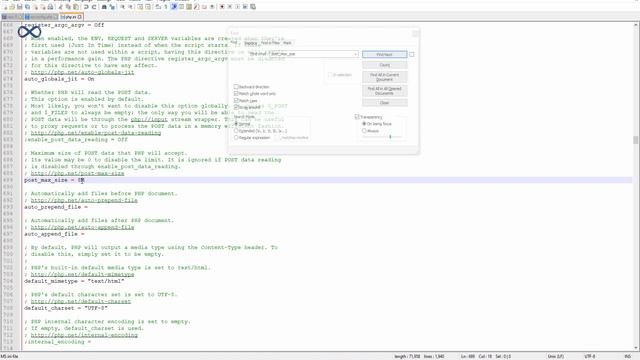Image resolution: width=640 pixels, height=360 pixels.
Task: Click the Close All toolbar icon
Action: coord(43,7)
